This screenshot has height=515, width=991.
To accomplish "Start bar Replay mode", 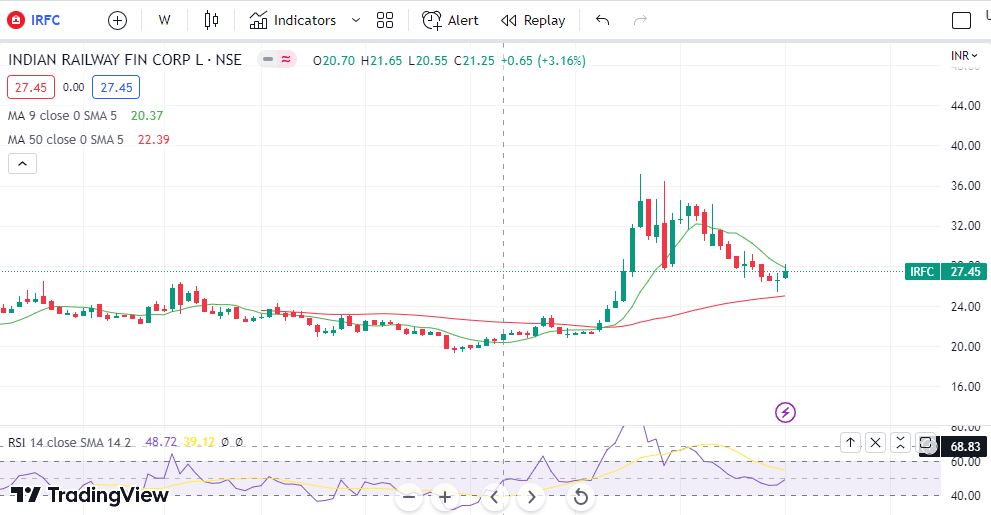I will click(x=533, y=20).
